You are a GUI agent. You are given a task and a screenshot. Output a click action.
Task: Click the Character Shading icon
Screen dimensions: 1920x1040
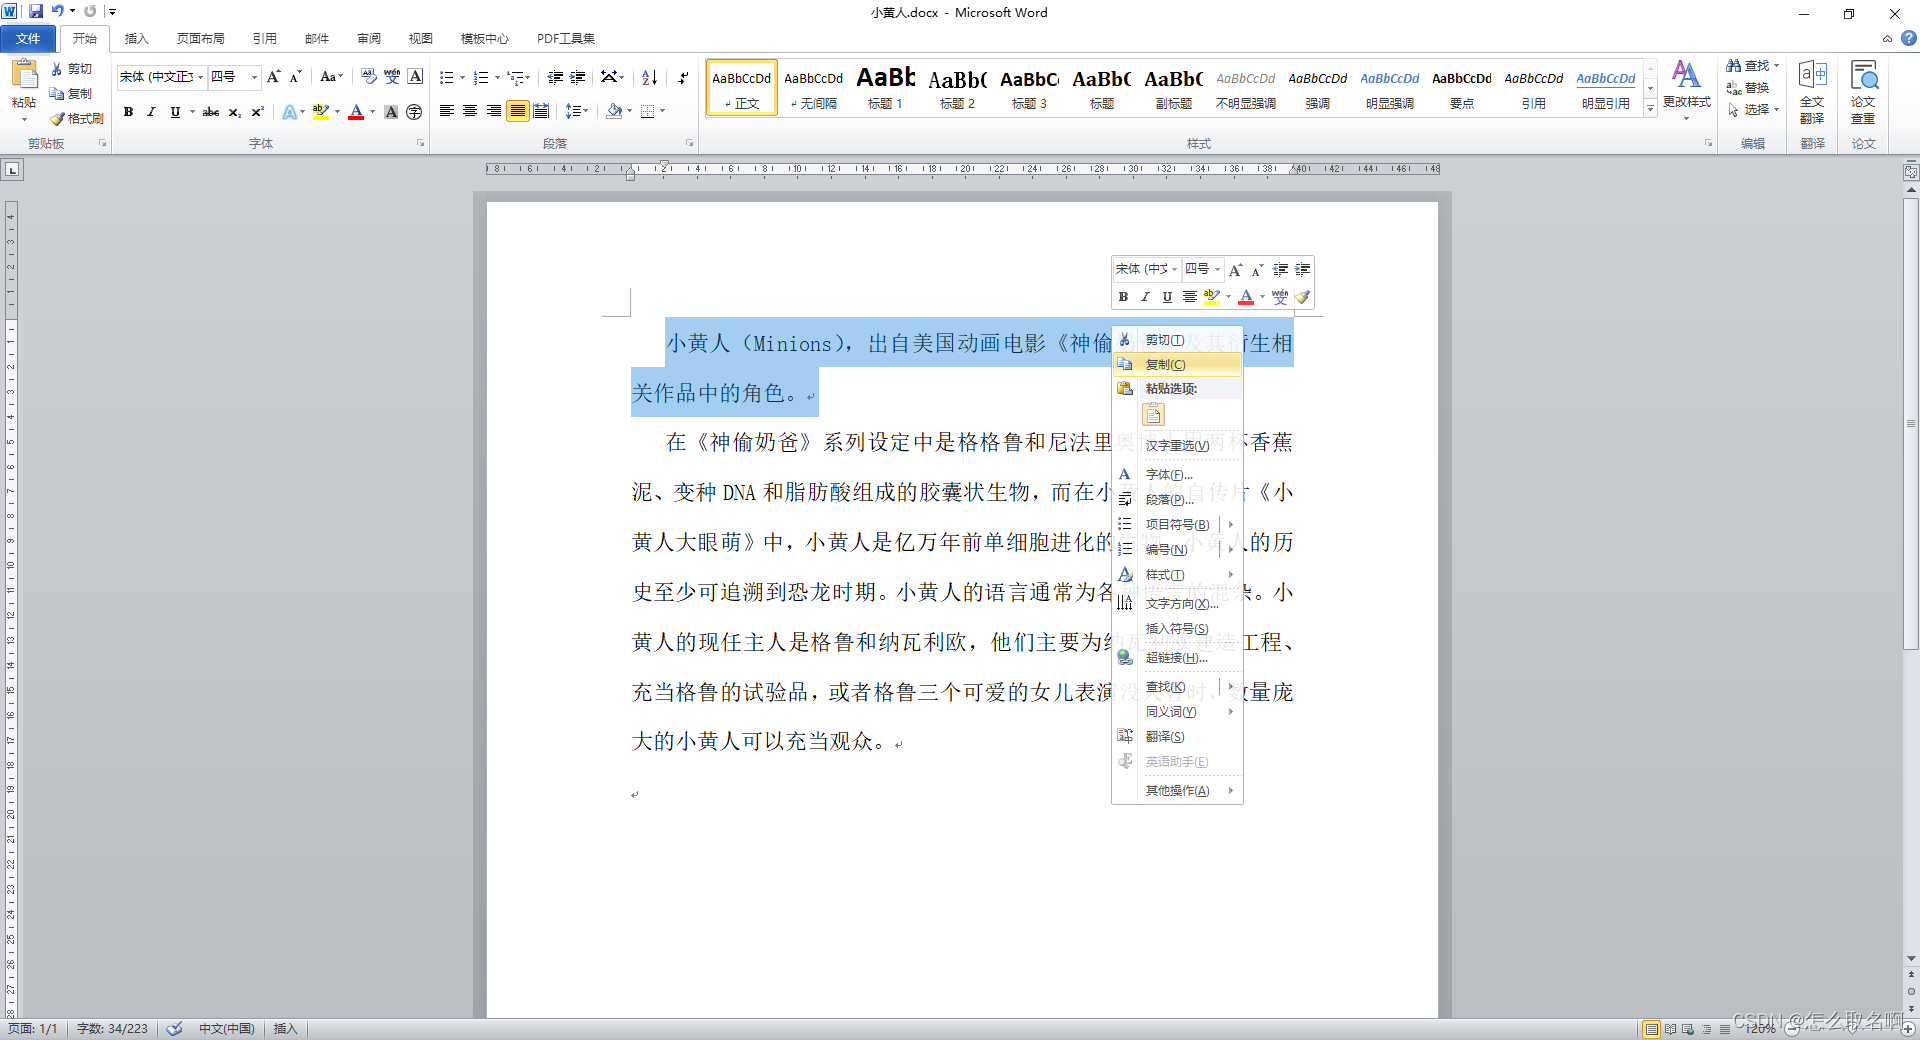(391, 112)
